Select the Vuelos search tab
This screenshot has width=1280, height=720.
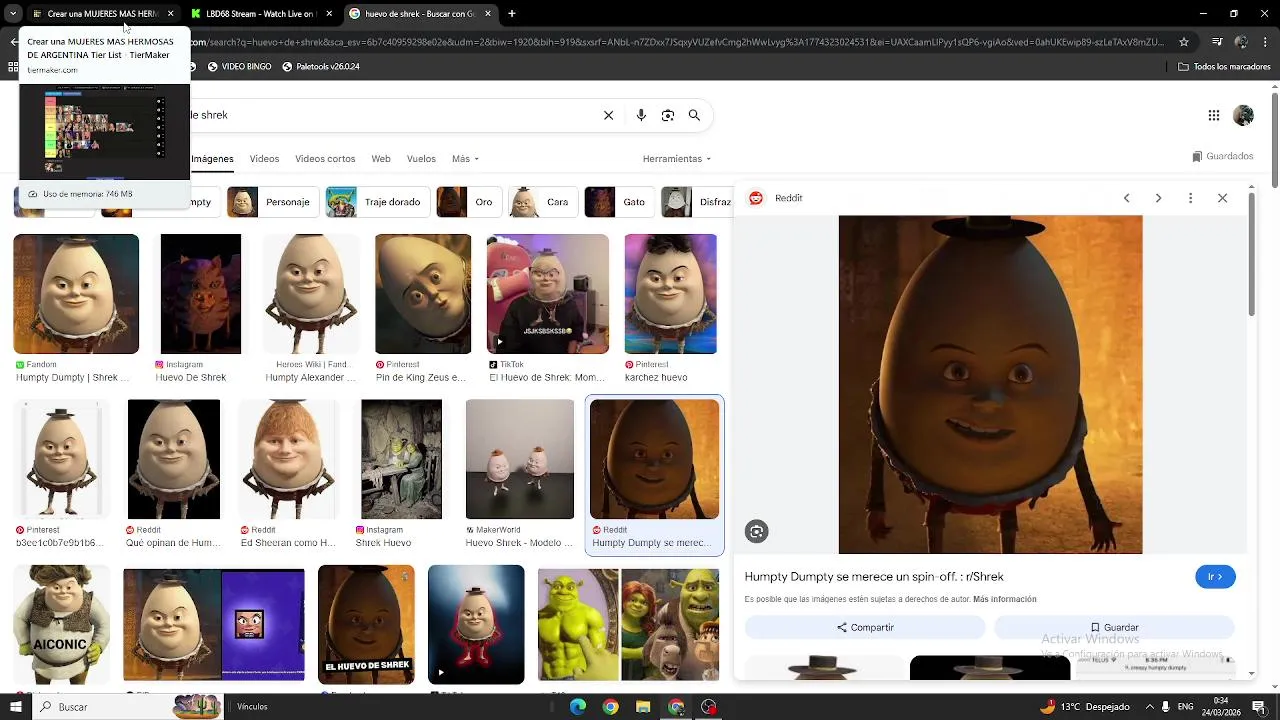[x=421, y=159]
